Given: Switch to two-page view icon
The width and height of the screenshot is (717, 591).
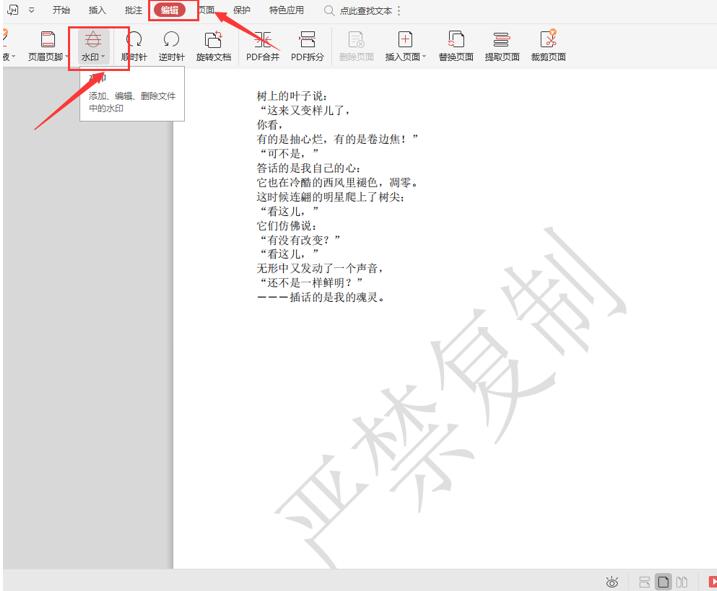Looking at the screenshot, I should 682,582.
